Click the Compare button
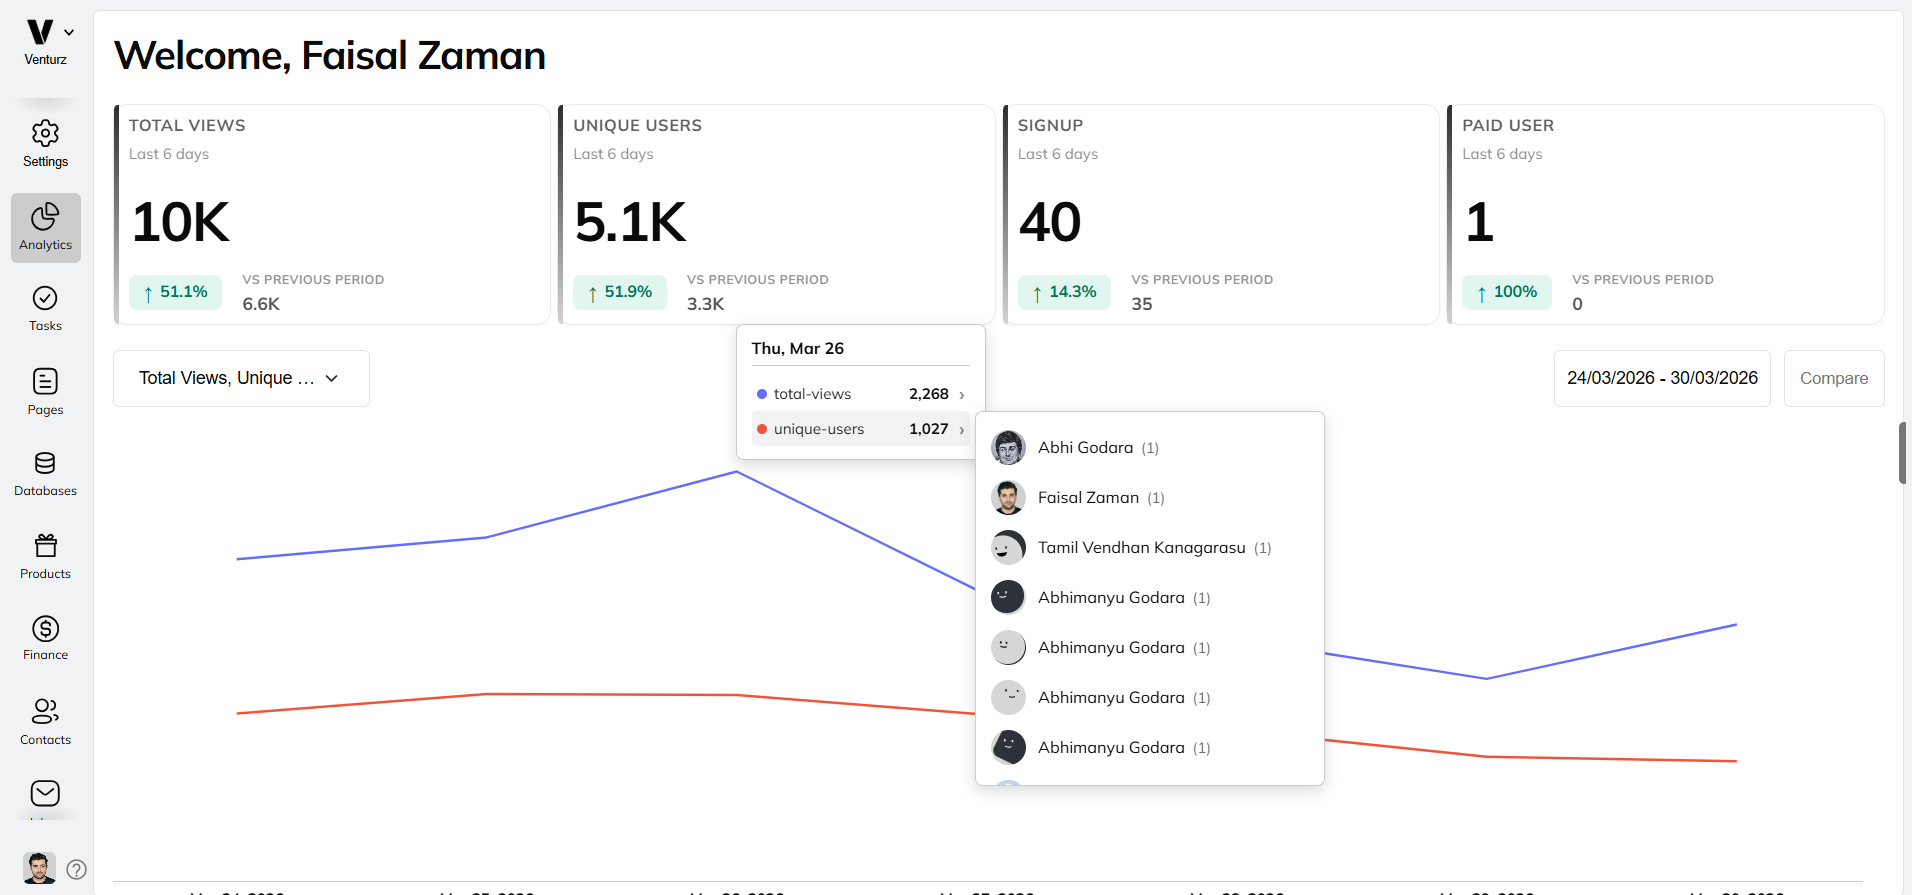Image resolution: width=1912 pixels, height=895 pixels. point(1833,378)
